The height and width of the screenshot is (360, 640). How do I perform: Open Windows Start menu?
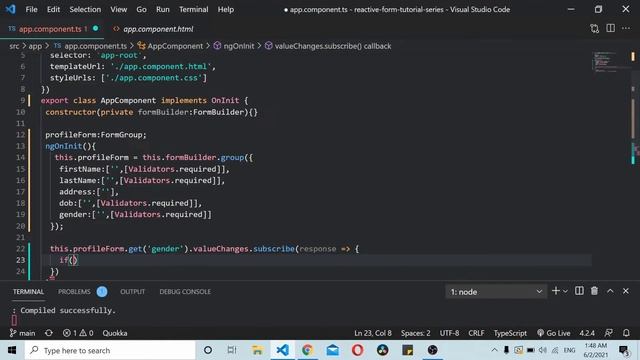point(12,350)
